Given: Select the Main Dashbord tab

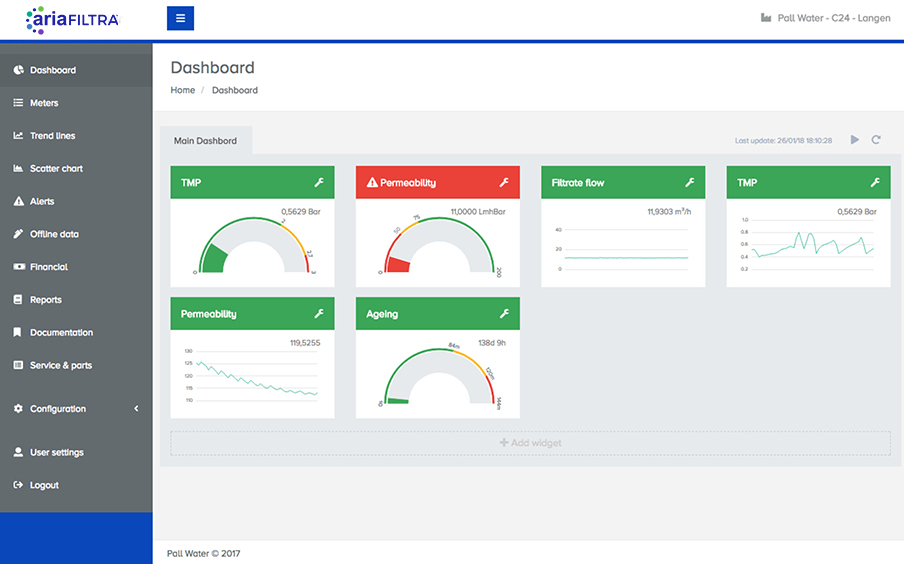Looking at the screenshot, I should [205, 141].
